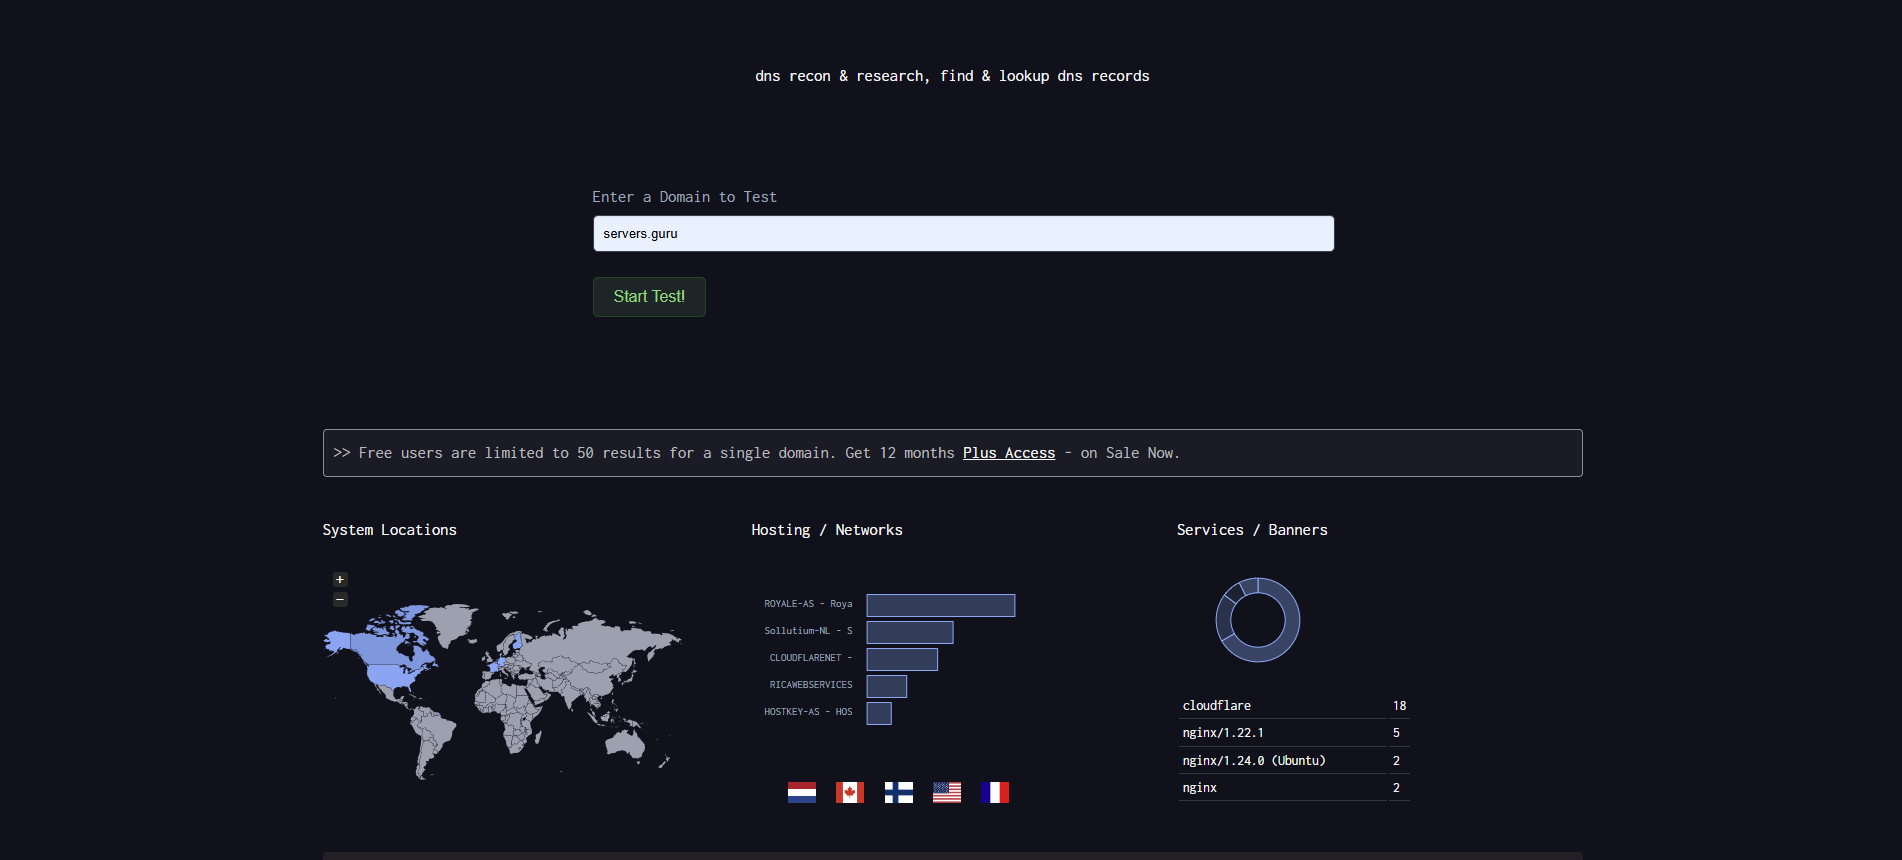Click the Netherlands flag icon

(x=802, y=793)
